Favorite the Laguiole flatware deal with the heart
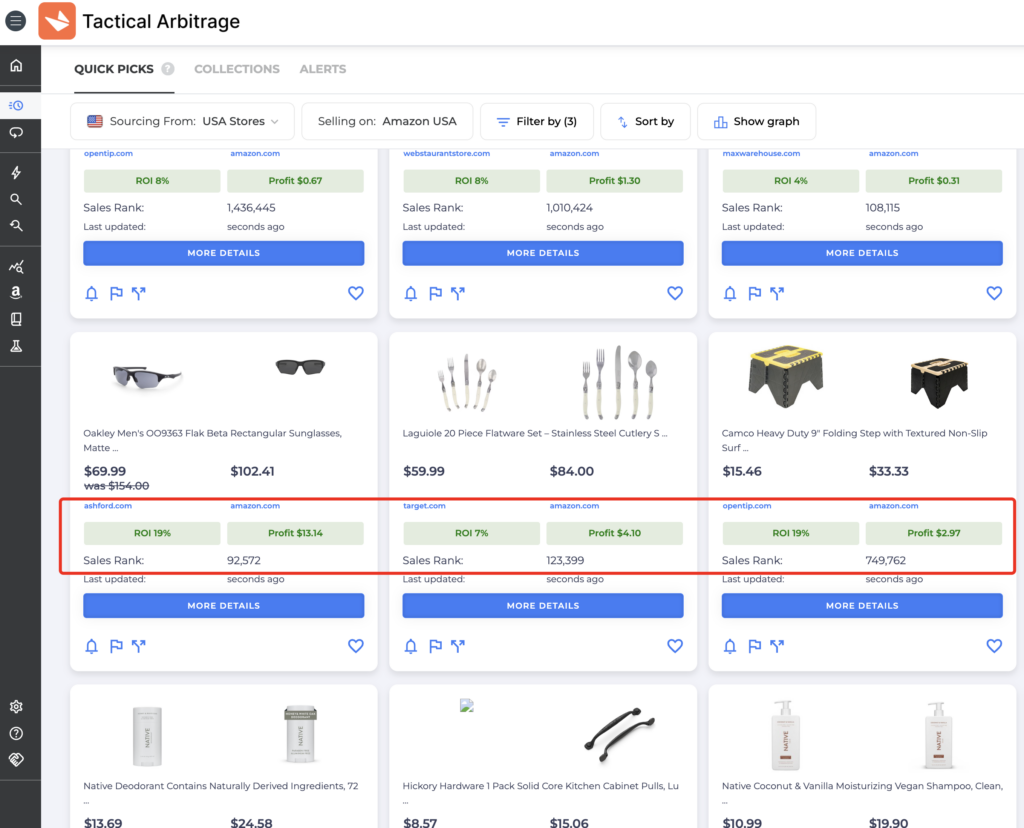 pos(675,646)
